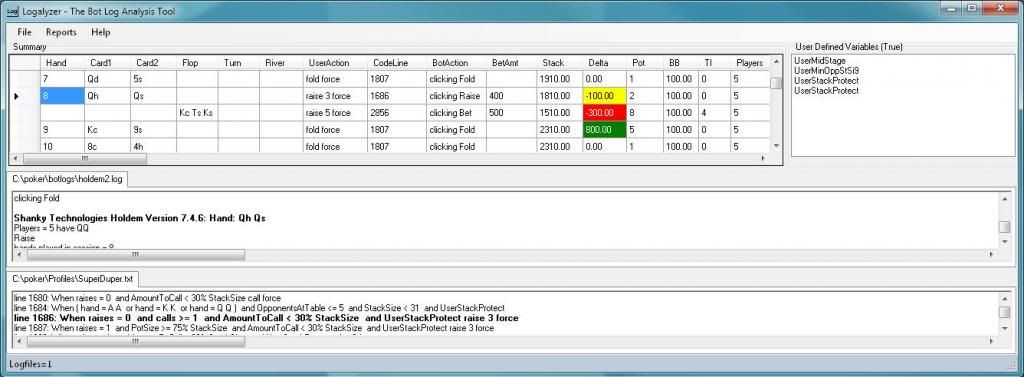Image resolution: width=1024 pixels, height=377 pixels.
Task: Click summary grid scroll down arrow
Action: [776, 146]
